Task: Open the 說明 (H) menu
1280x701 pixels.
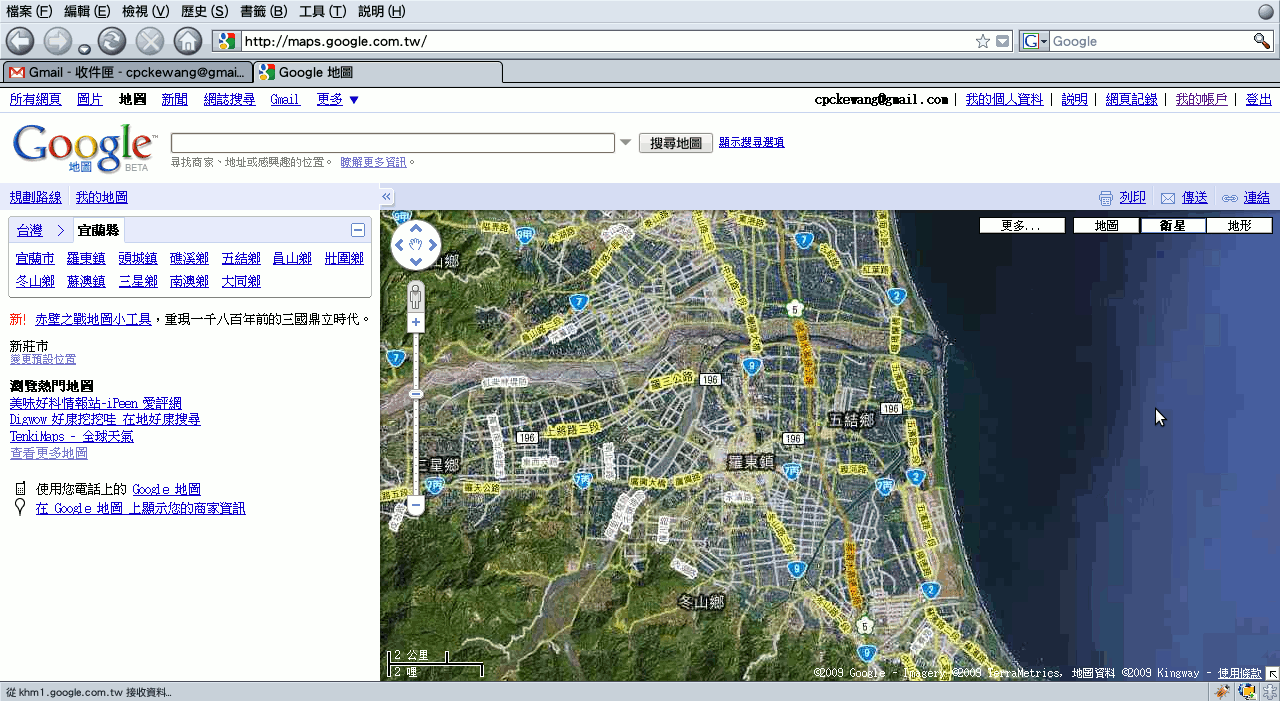Action: (x=382, y=11)
